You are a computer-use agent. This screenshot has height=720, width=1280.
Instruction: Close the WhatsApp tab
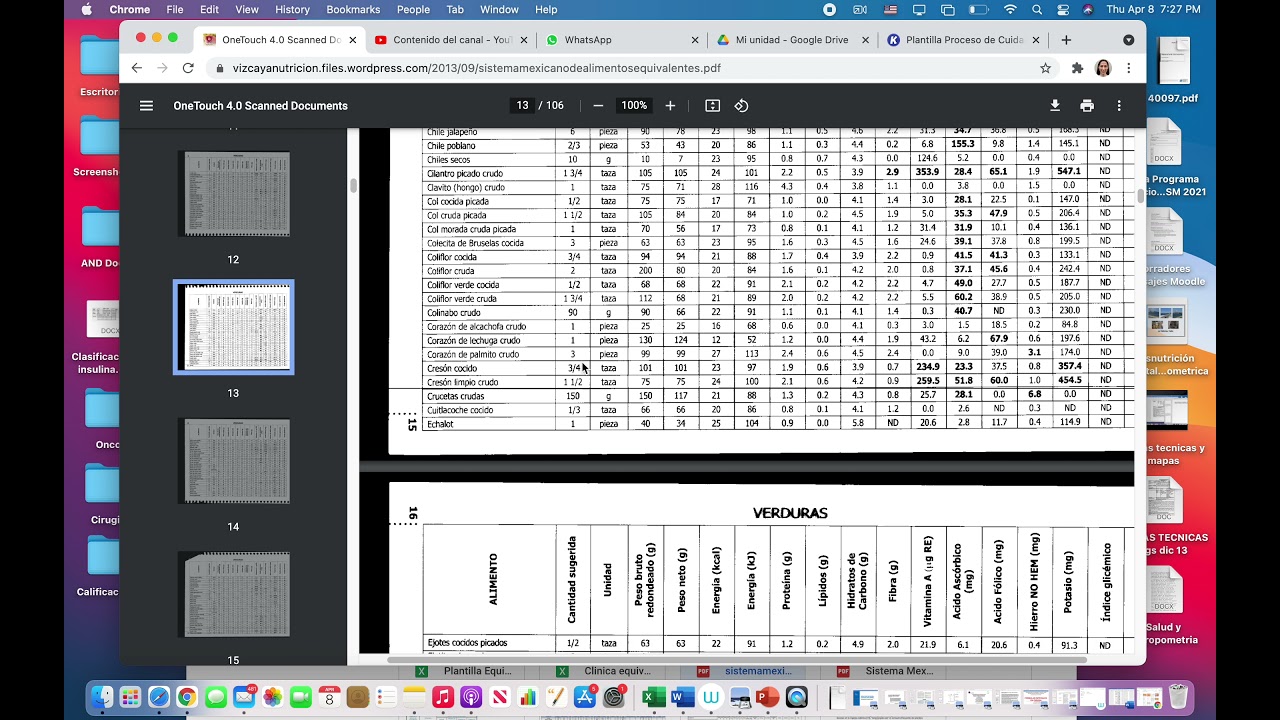coord(695,40)
